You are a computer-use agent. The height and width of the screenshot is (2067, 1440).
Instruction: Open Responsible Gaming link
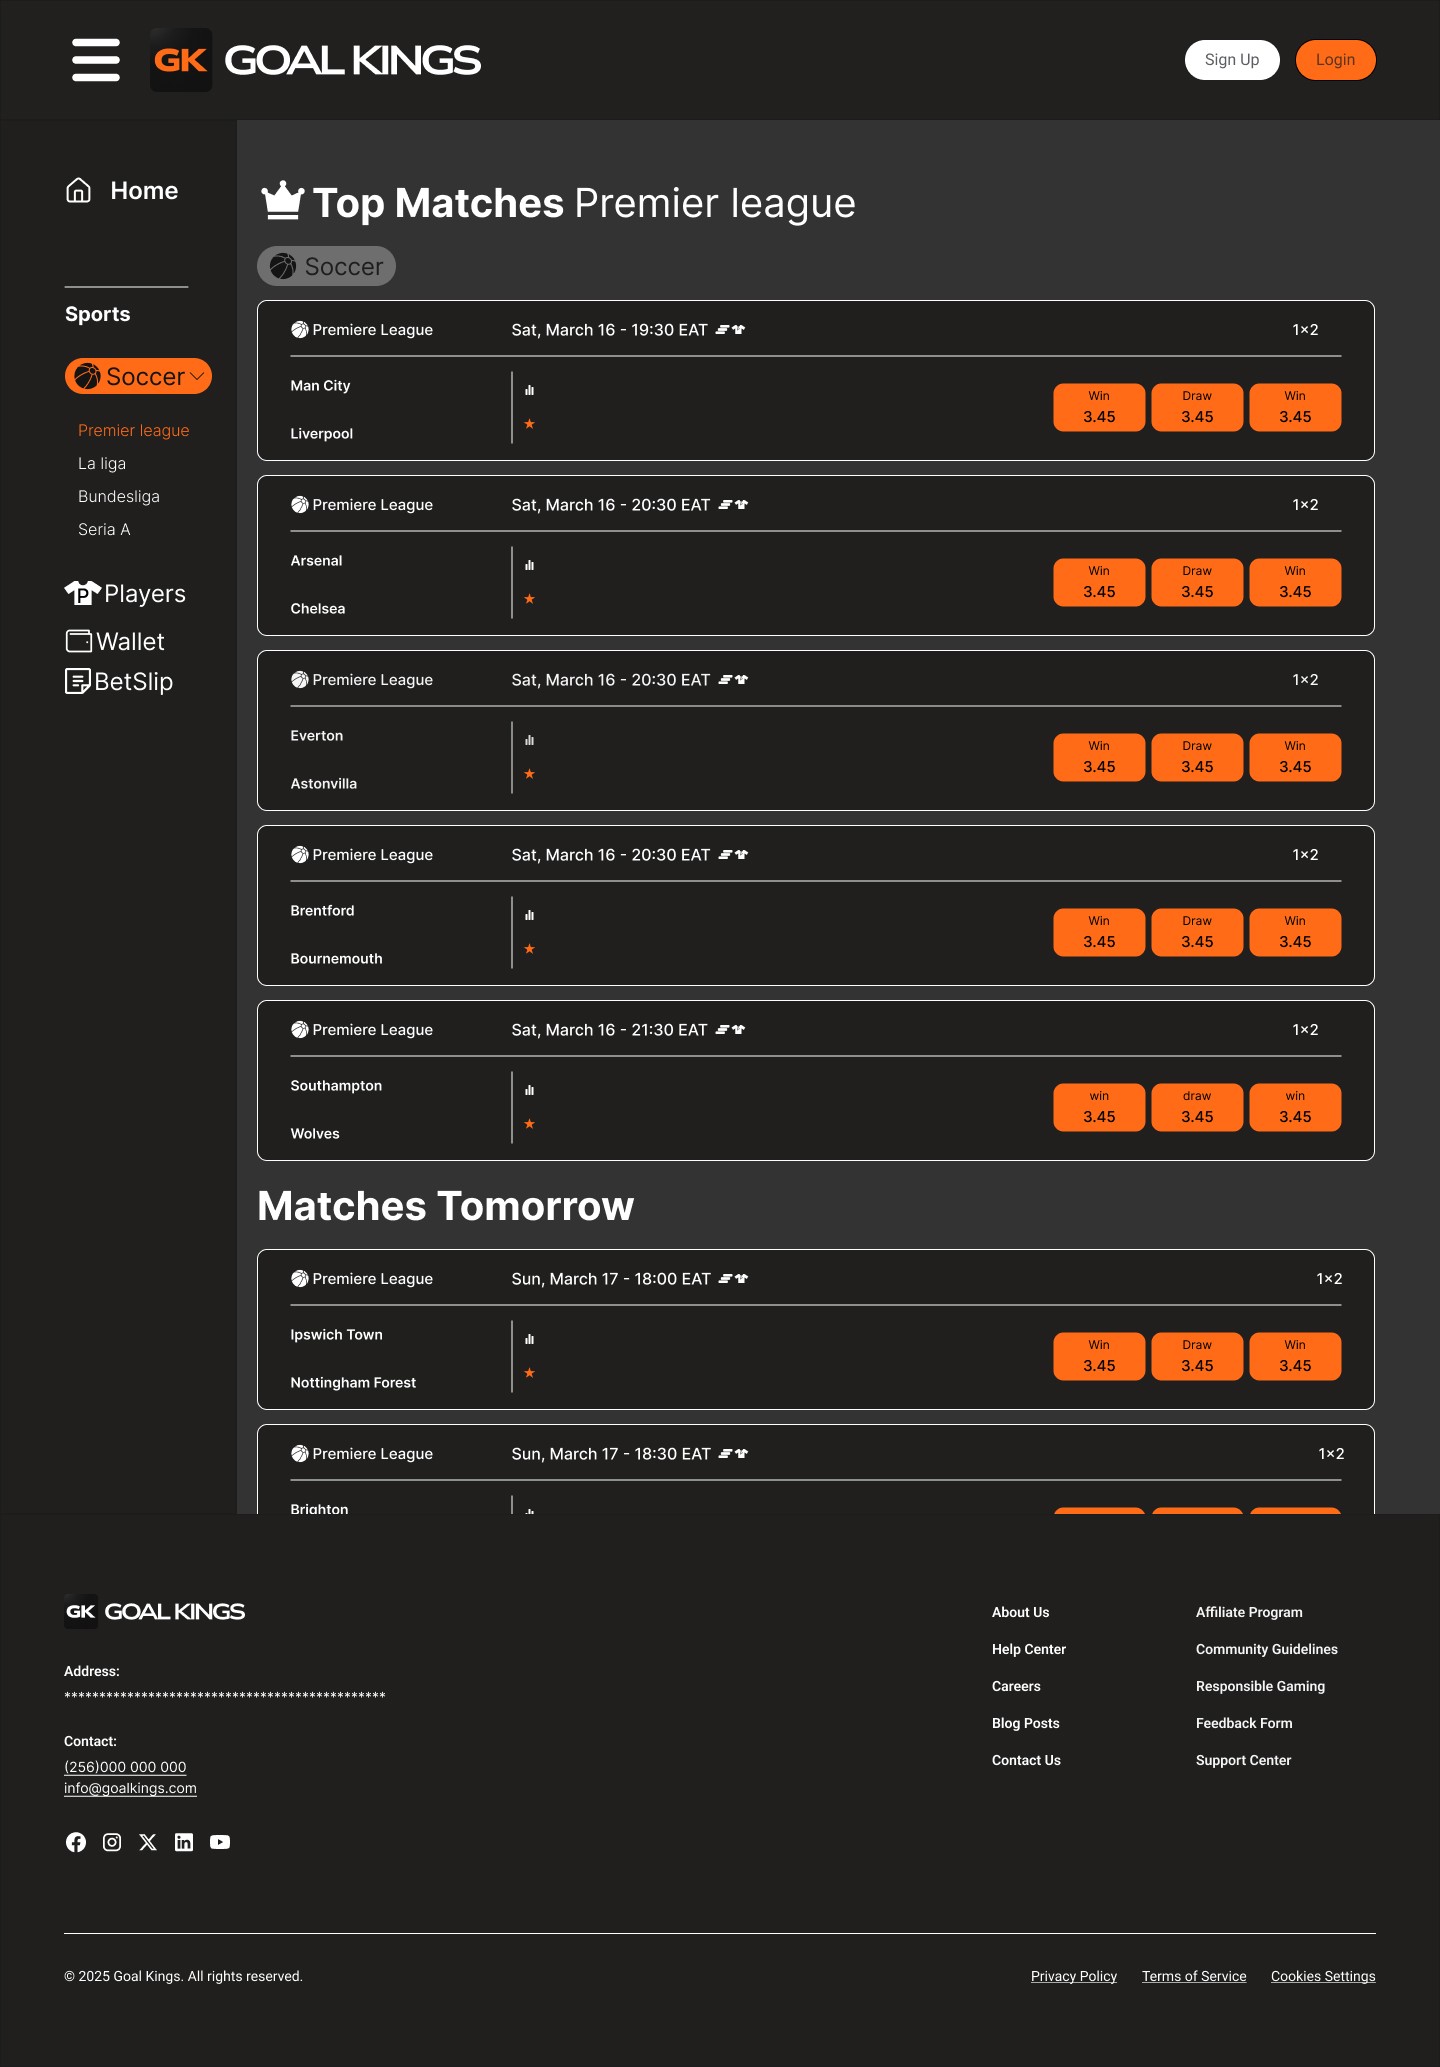coord(1260,1686)
